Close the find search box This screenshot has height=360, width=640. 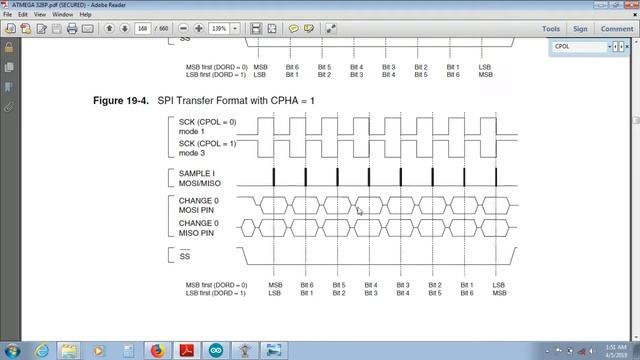point(627,47)
